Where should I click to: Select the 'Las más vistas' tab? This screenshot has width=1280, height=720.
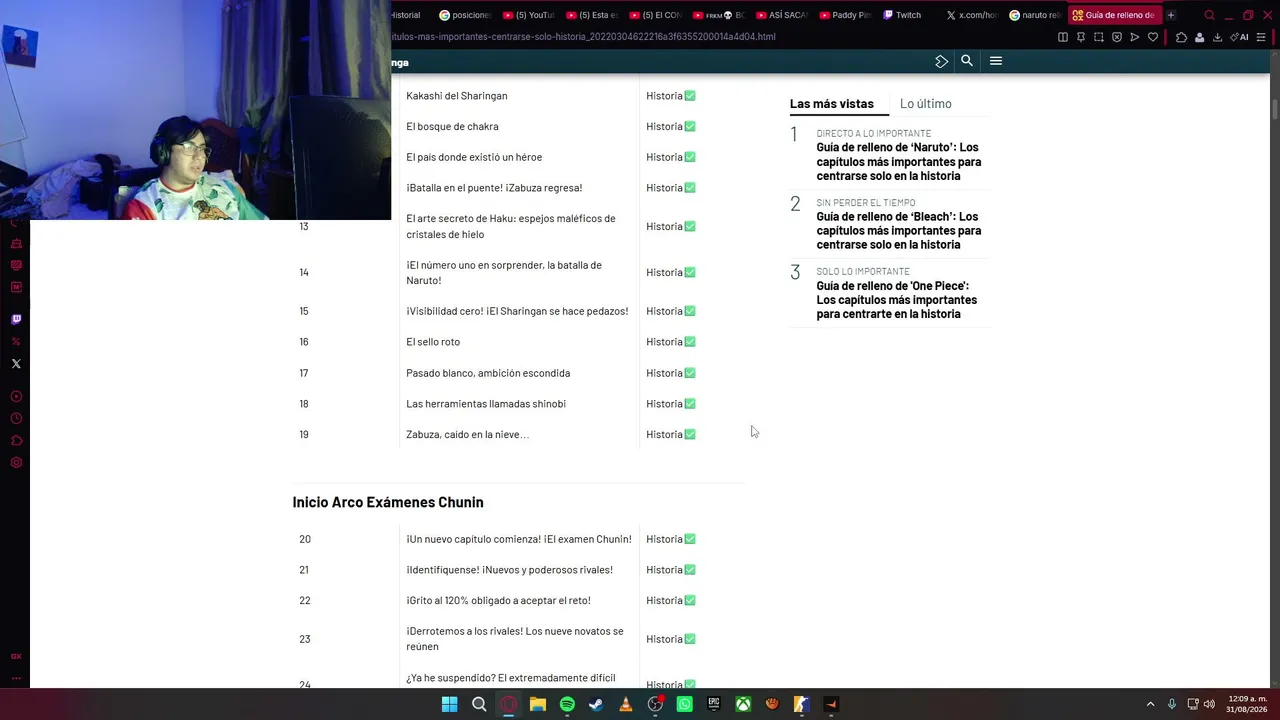tap(832, 104)
